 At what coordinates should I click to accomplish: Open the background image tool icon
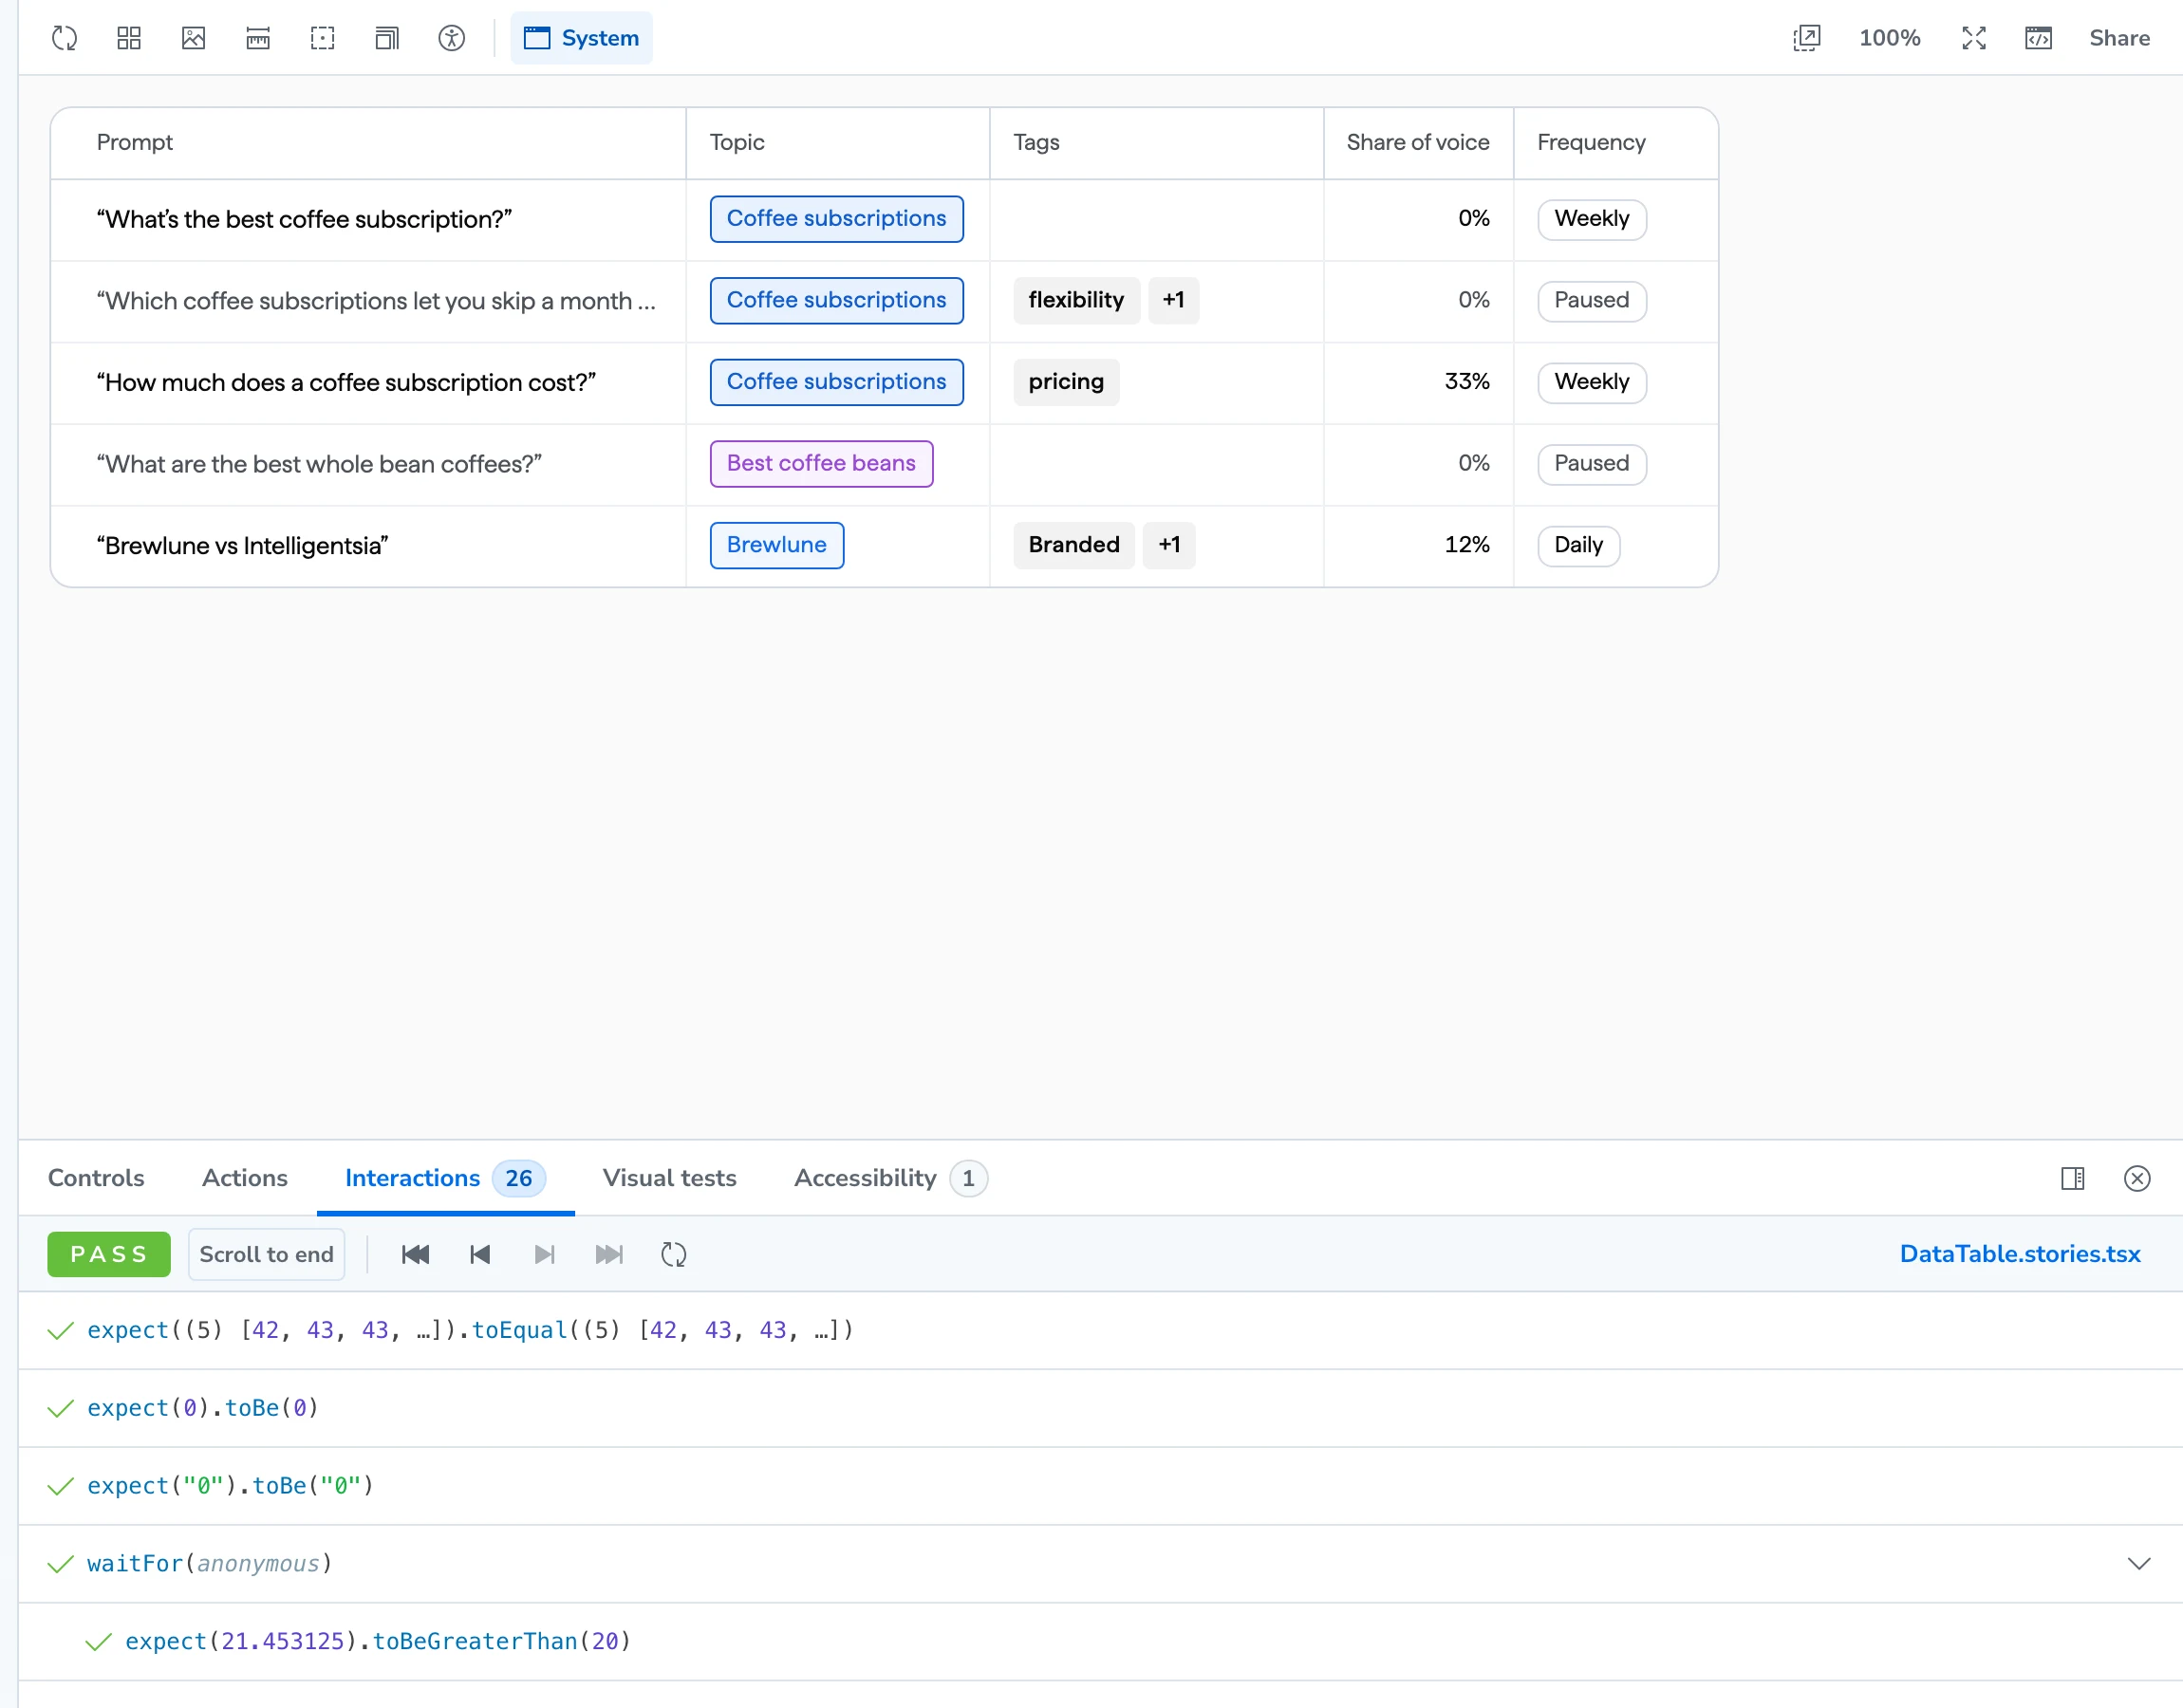pos(193,38)
